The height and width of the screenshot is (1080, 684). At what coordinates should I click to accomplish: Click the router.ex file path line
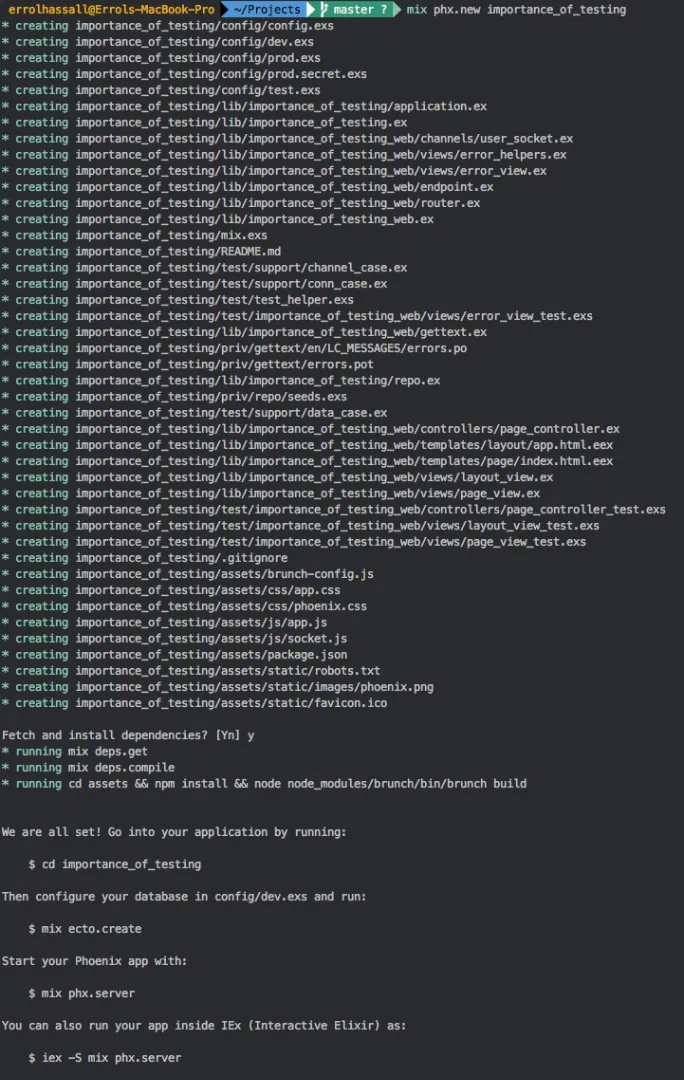(241, 203)
